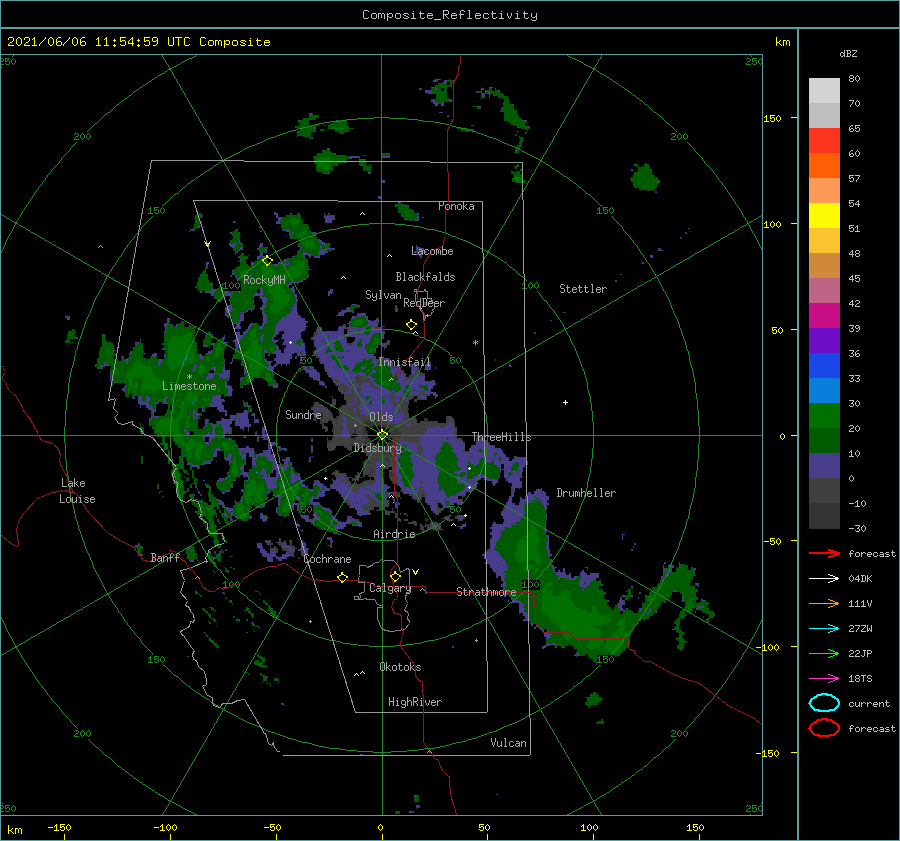
Task: Click the Lacombe city label
Action: tap(432, 251)
